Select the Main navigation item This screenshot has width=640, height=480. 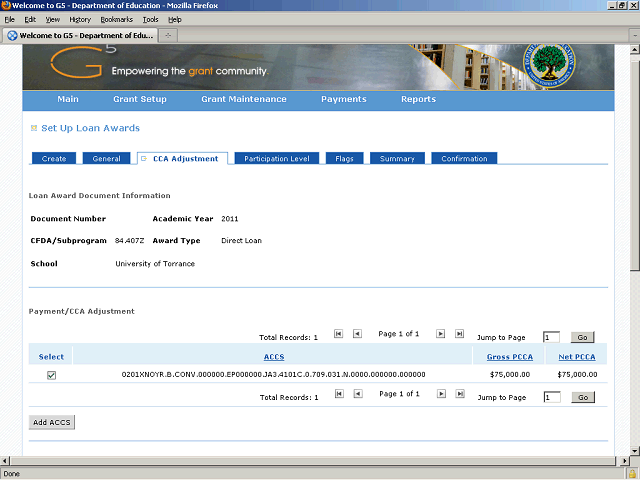(68, 99)
